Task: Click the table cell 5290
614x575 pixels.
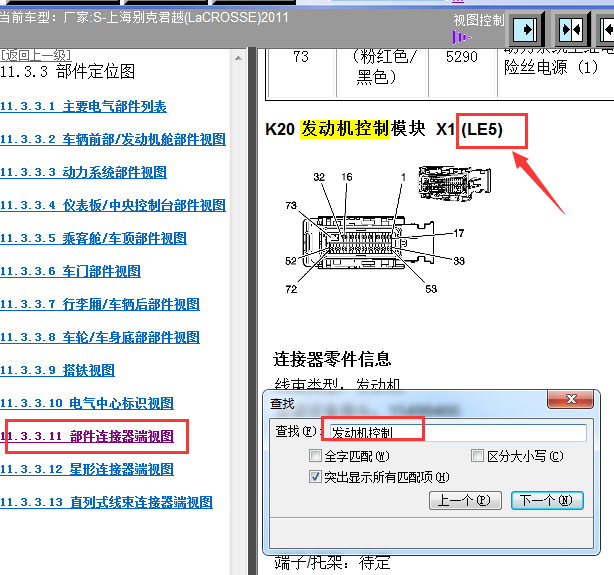Action: click(x=462, y=57)
